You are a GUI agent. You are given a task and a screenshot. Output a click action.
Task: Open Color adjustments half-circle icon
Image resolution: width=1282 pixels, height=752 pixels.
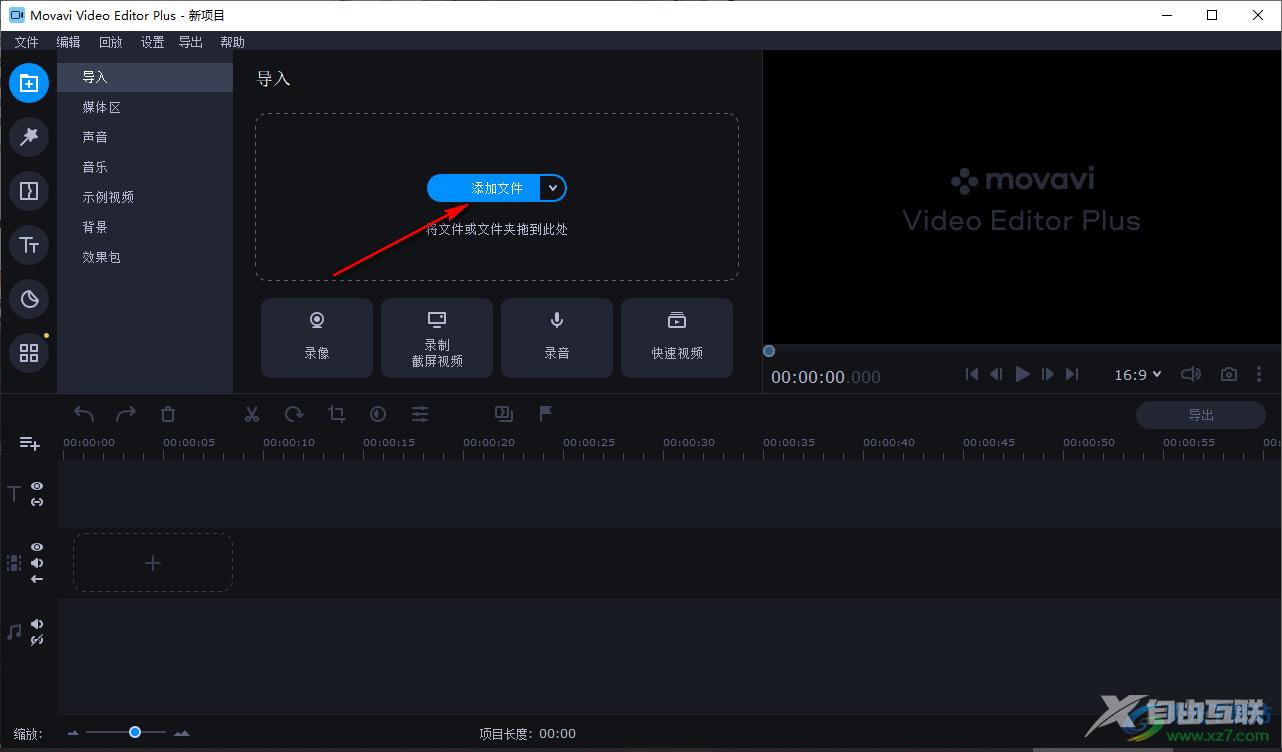378,414
